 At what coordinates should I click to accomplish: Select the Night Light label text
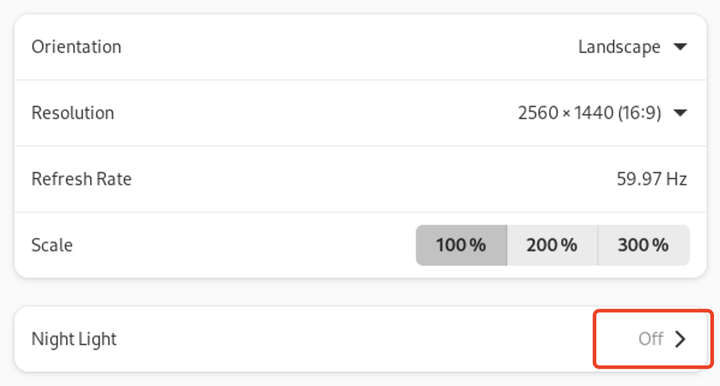click(74, 339)
